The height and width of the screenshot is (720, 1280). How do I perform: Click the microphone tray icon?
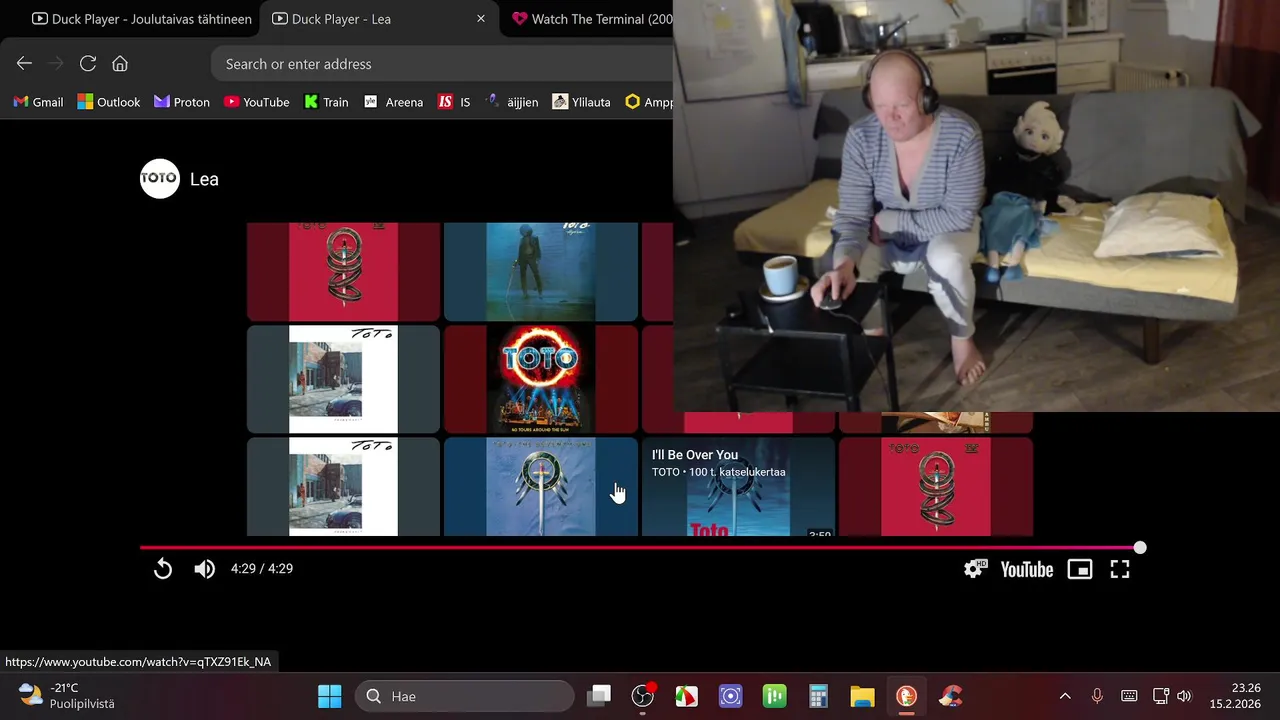pyautogui.click(x=1097, y=696)
